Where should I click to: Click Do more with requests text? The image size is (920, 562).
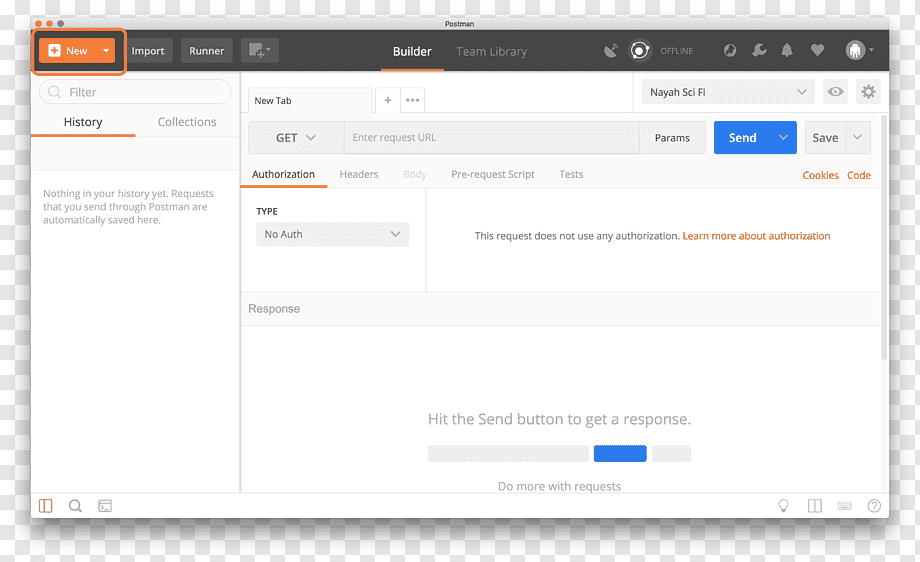pos(559,486)
